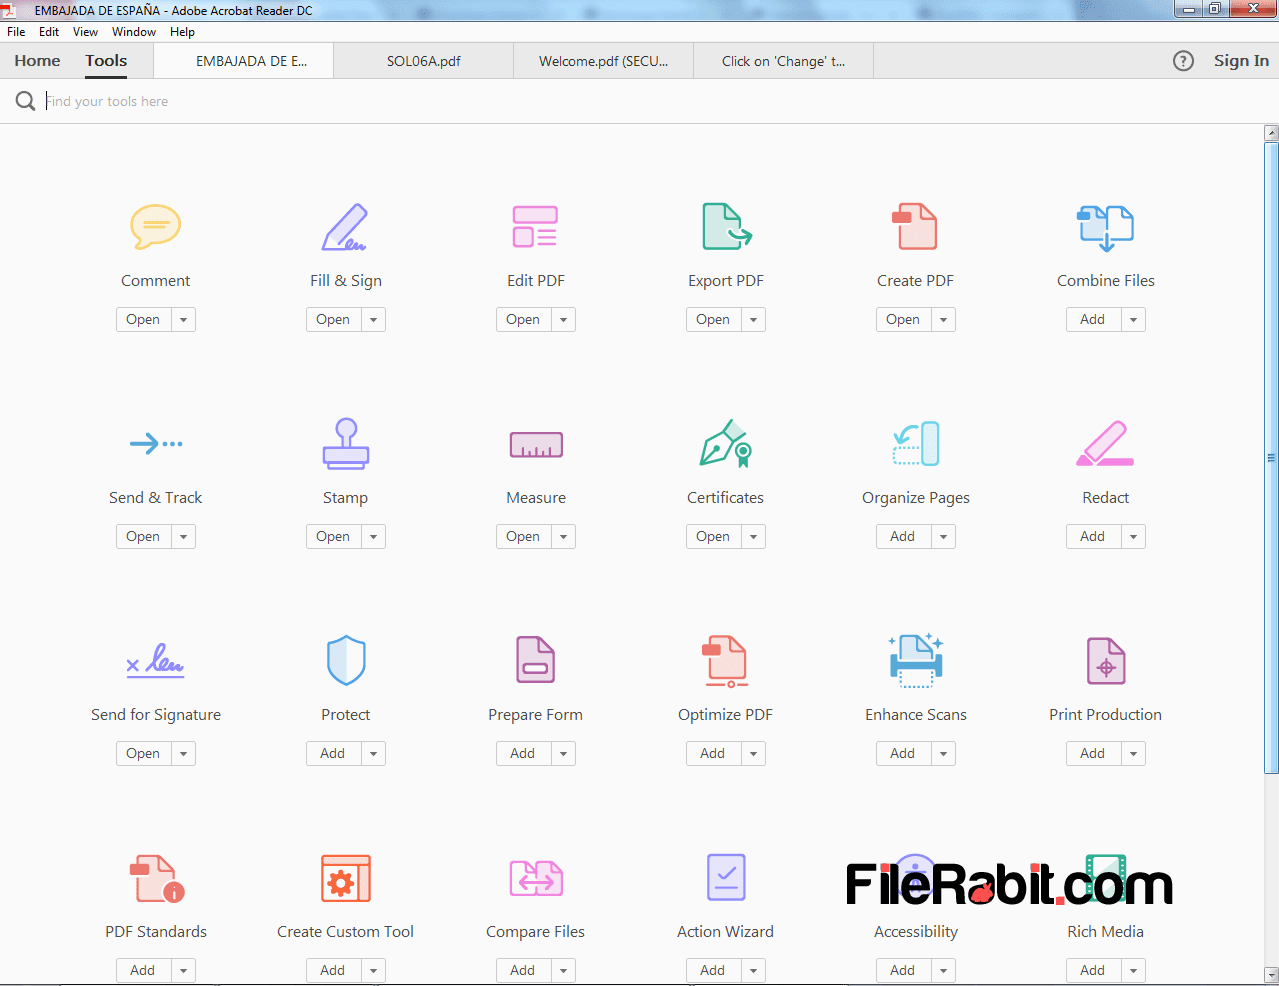Expand the Redact Add dropdown arrow

(1133, 537)
